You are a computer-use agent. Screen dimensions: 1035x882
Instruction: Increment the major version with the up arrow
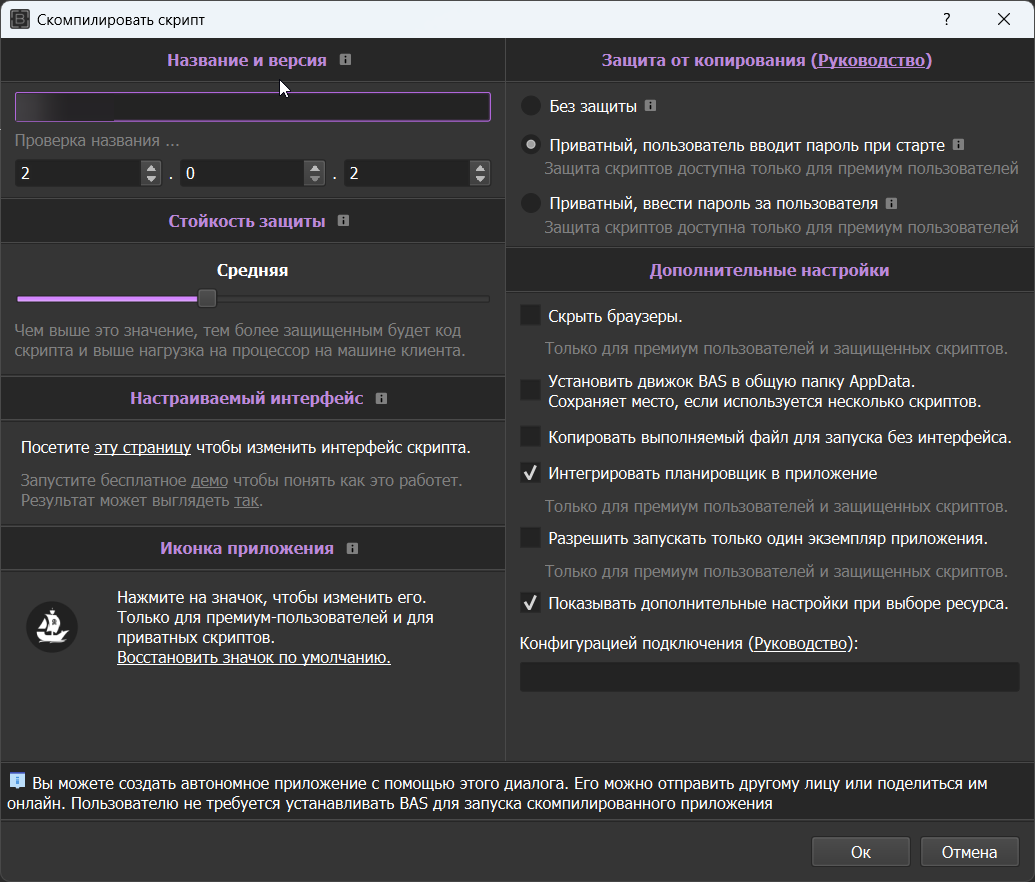pyautogui.click(x=150, y=167)
